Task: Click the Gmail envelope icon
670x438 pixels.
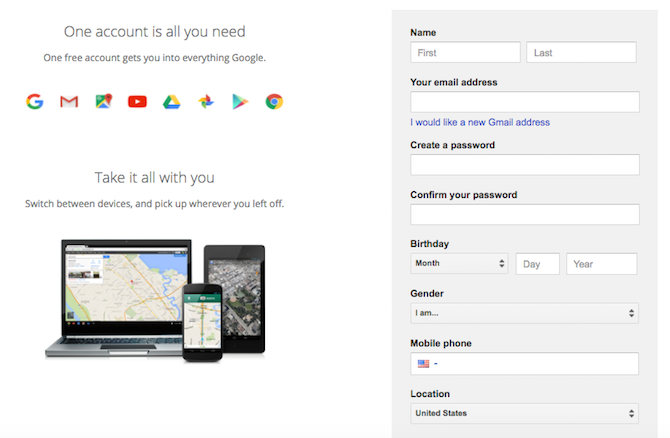Action: tap(69, 101)
